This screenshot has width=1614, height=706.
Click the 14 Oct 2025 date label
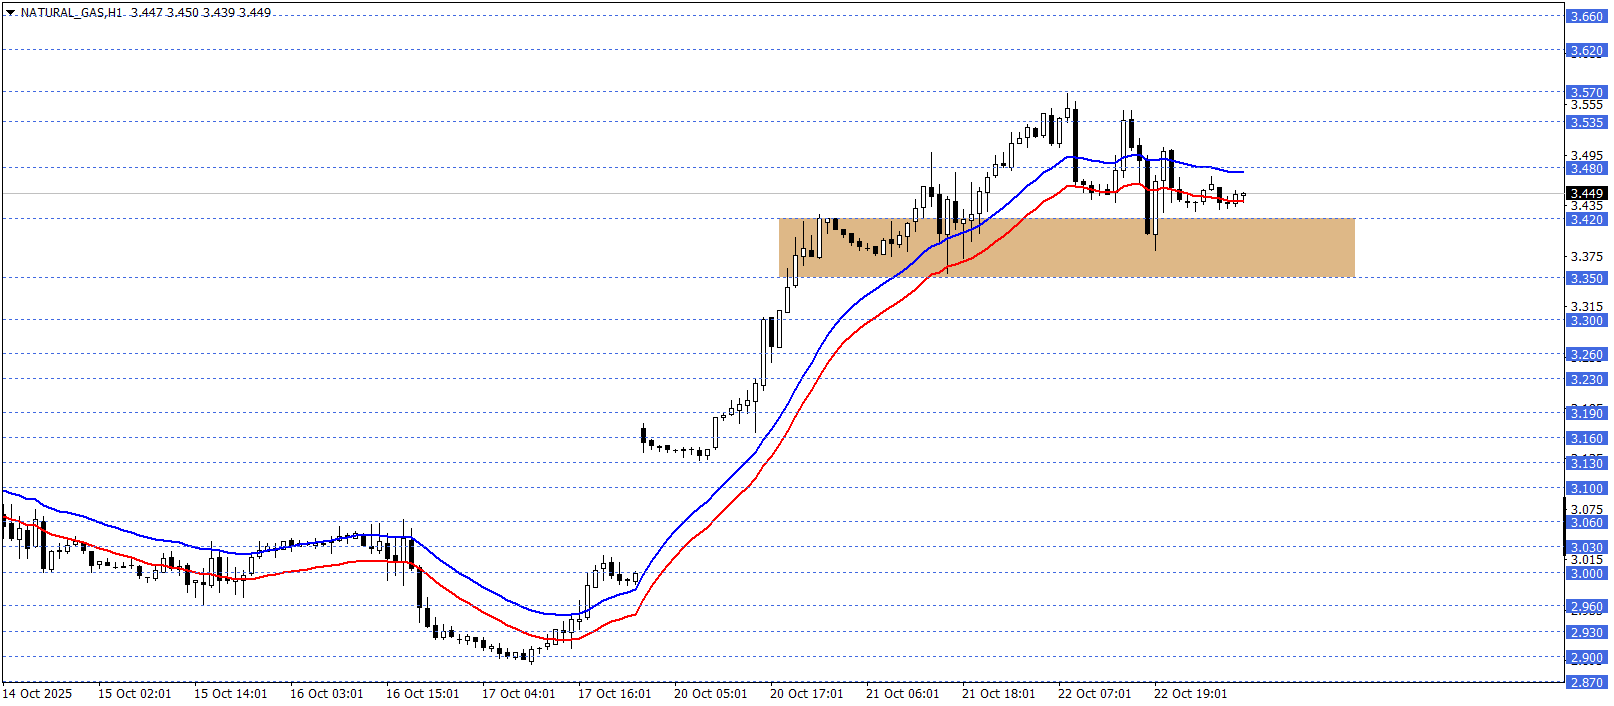tap(40, 694)
